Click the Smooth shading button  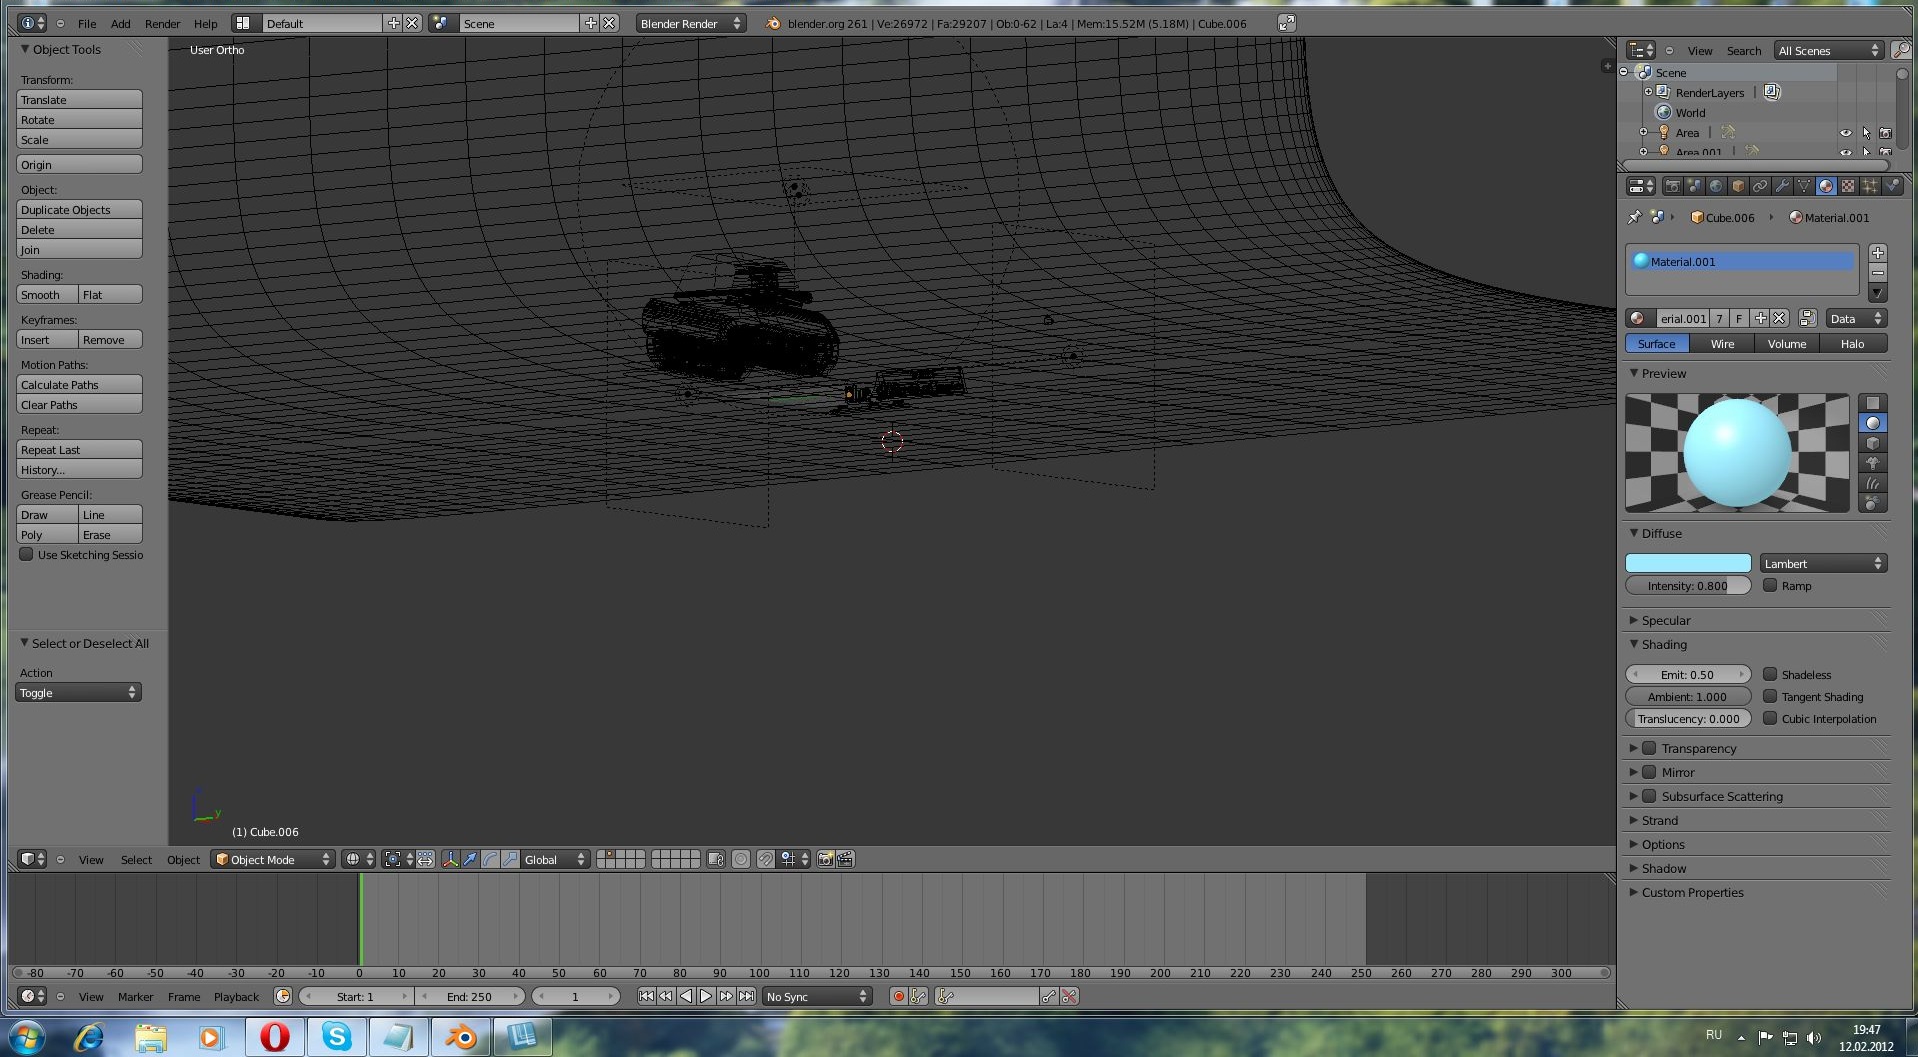click(x=47, y=295)
